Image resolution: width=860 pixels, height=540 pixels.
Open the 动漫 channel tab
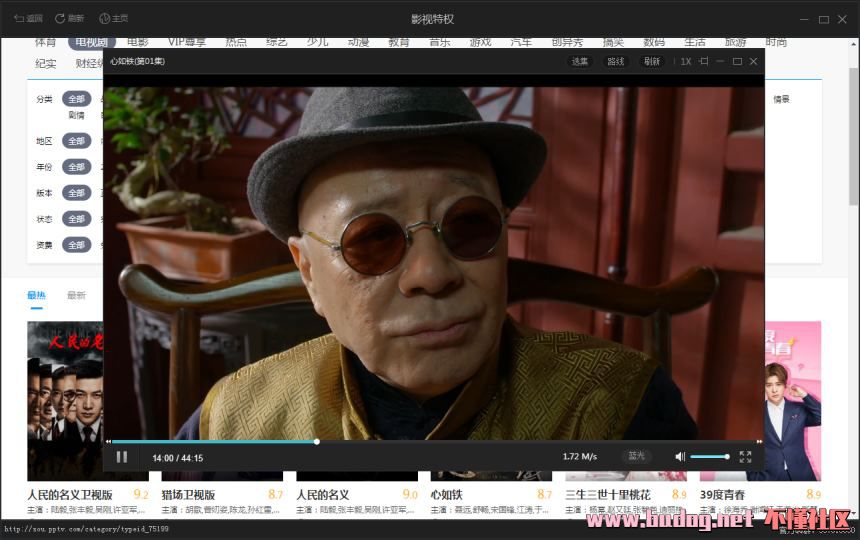[358, 42]
